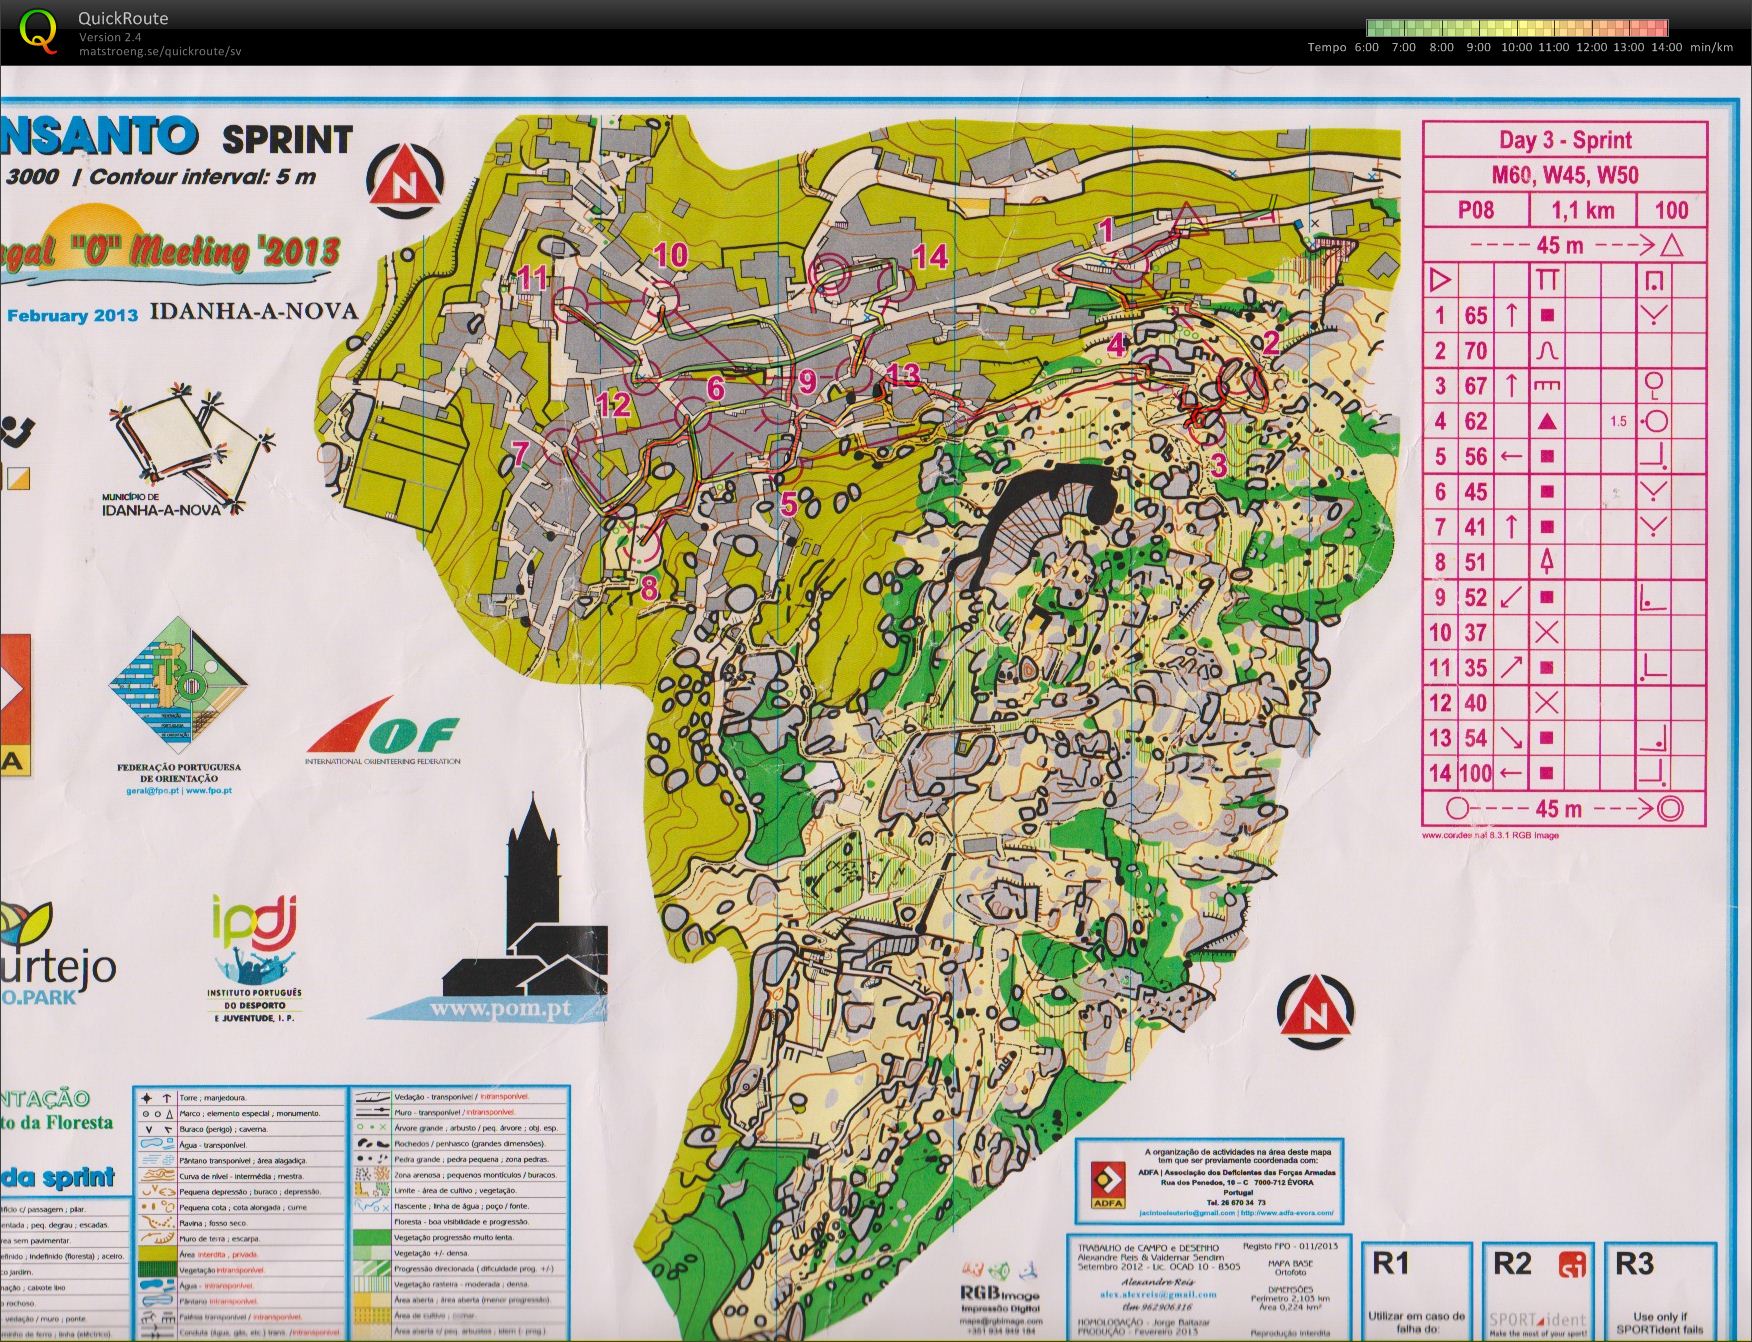Click the Day 3 - Sprint table header
This screenshot has width=1752, height=1342.
[x=1564, y=140]
